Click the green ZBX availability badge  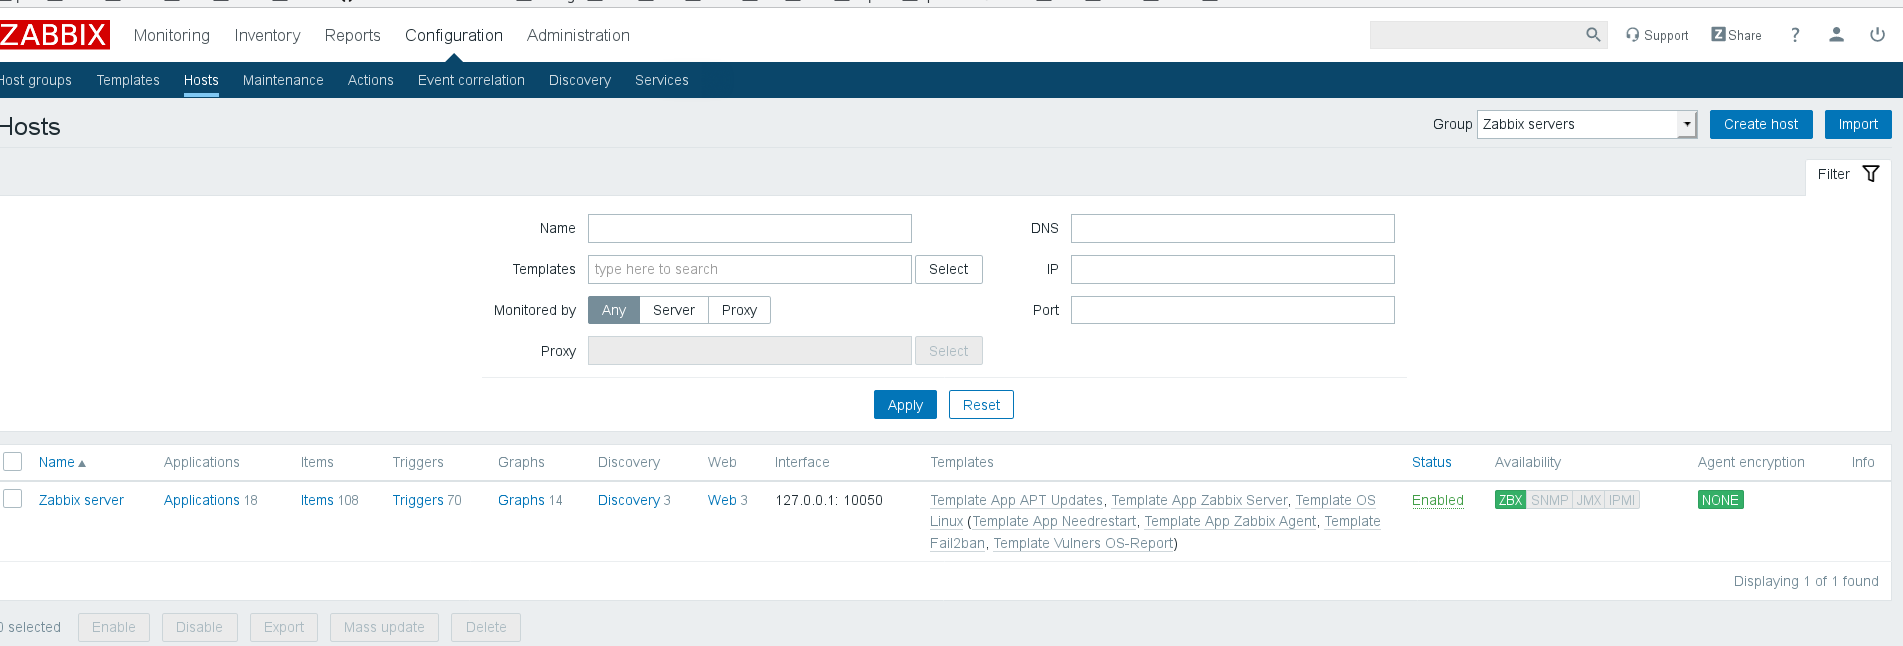(1510, 500)
